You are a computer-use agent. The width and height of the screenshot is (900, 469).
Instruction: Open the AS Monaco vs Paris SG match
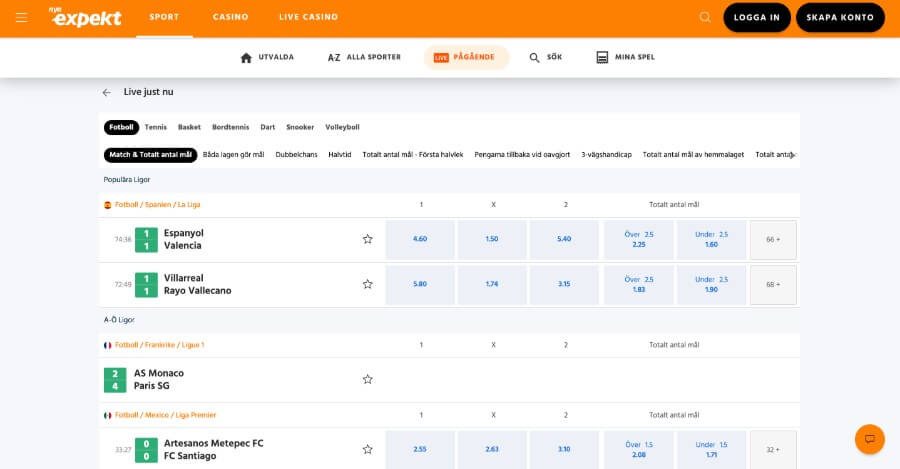click(x=159, y=379)
